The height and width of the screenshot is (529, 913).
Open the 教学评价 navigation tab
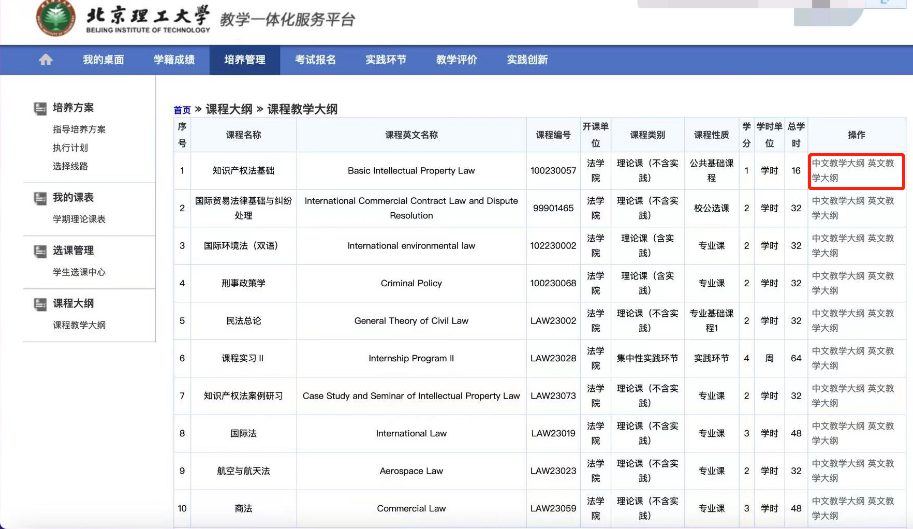(456, 59)
